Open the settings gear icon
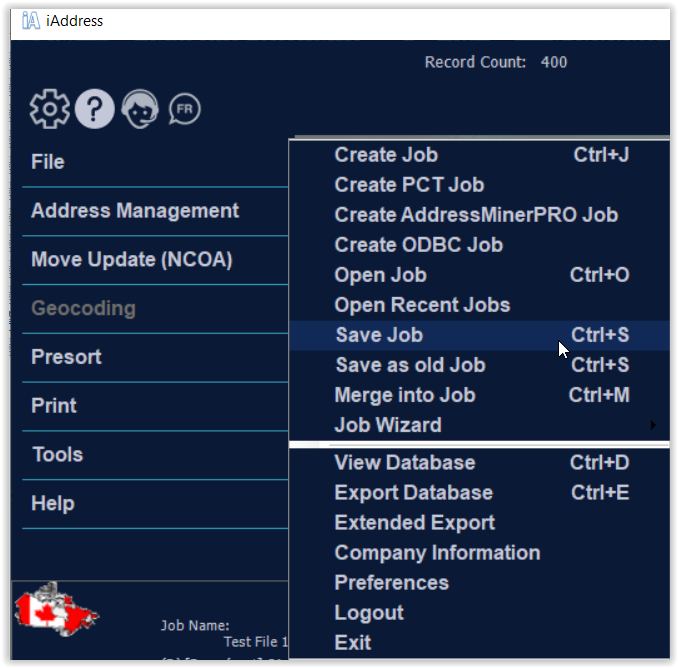Viewport: 678px width, 668px height. tap(50, 109)
